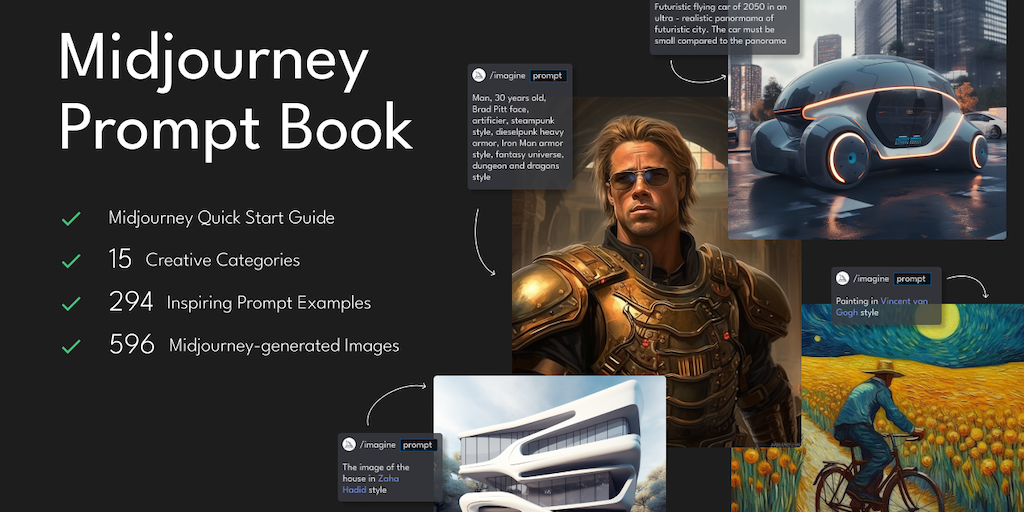Screen dimensions: 1024x512
Task: Open the armored man with sunglasses image
Action: coord(656,271)
